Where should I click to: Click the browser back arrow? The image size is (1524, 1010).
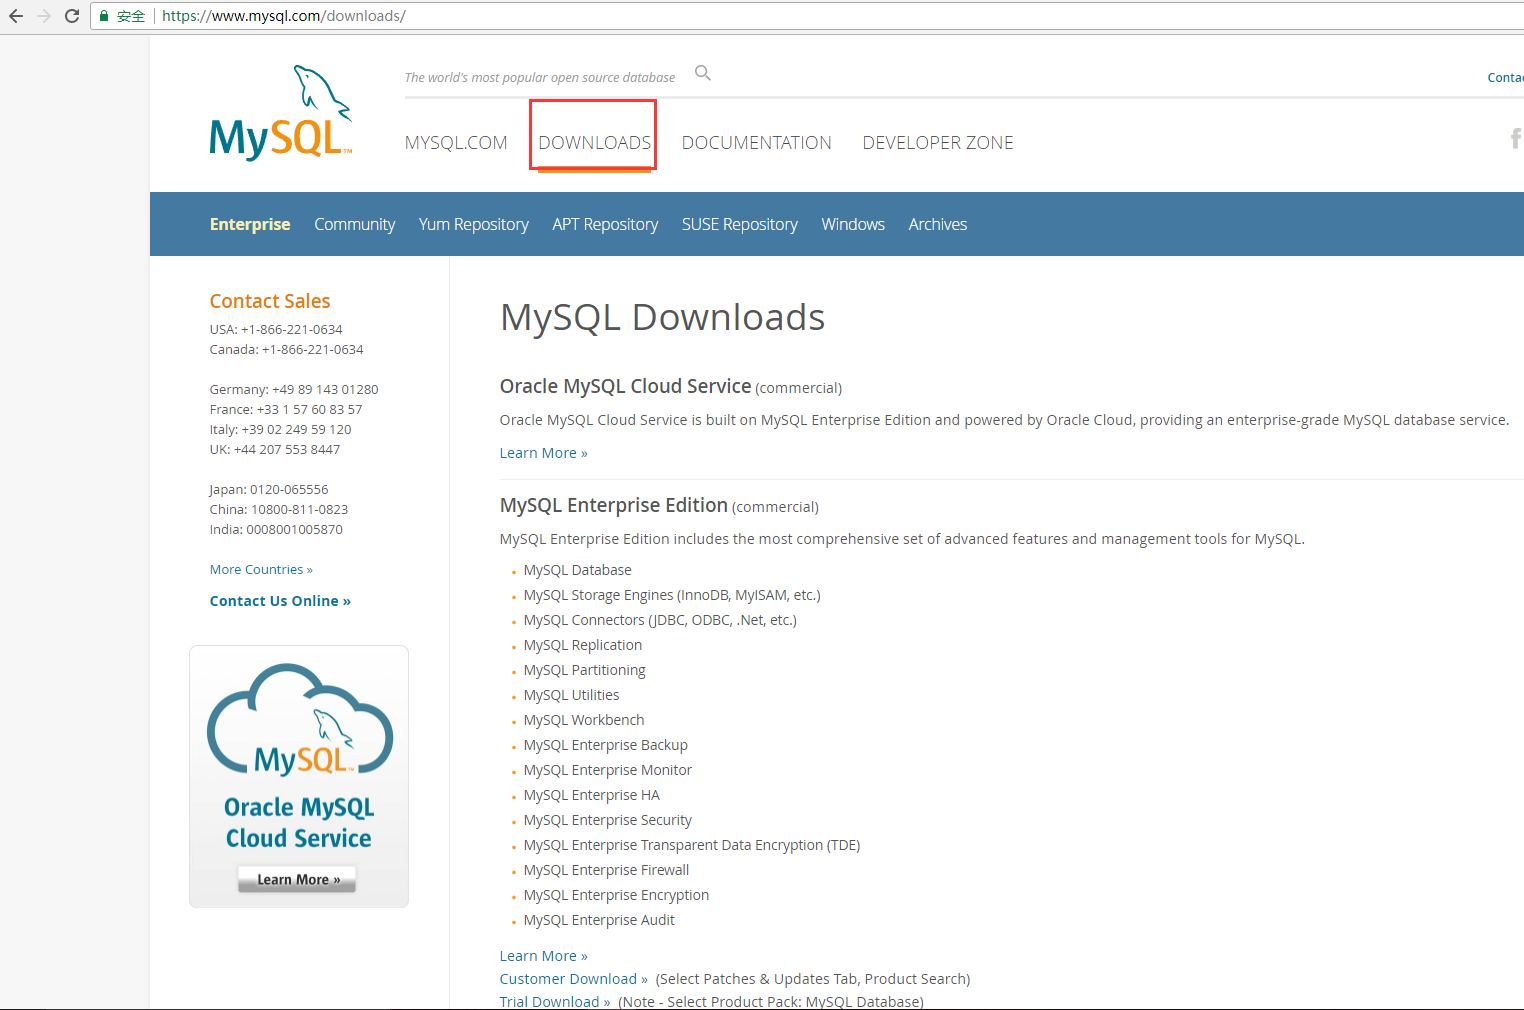tap(16, 16)
